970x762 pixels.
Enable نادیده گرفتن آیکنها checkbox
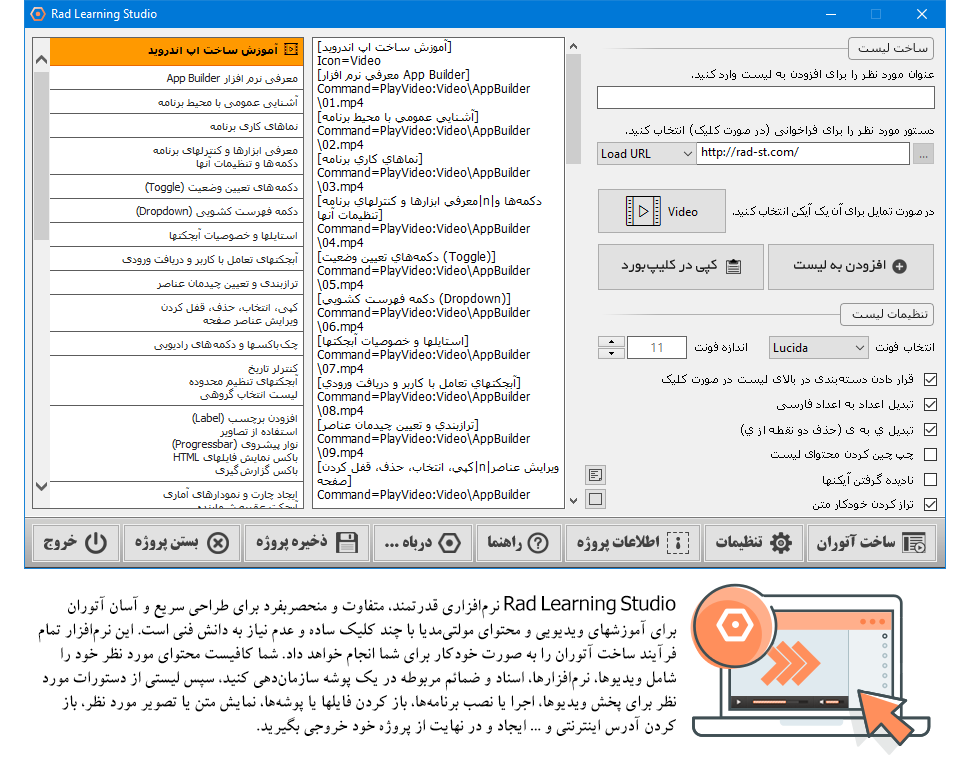930,479
